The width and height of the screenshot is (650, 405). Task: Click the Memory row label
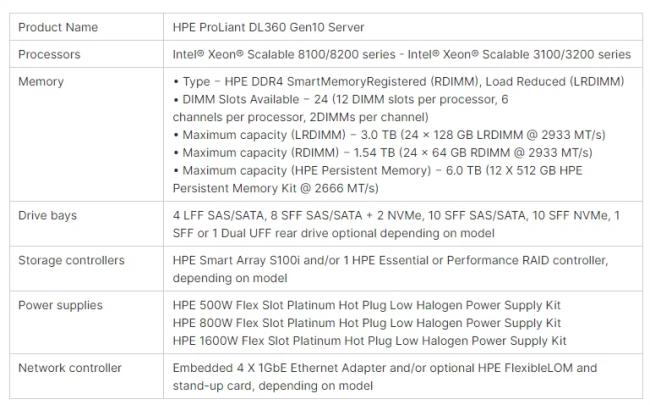pyautogui.click(x=41, y=82)
